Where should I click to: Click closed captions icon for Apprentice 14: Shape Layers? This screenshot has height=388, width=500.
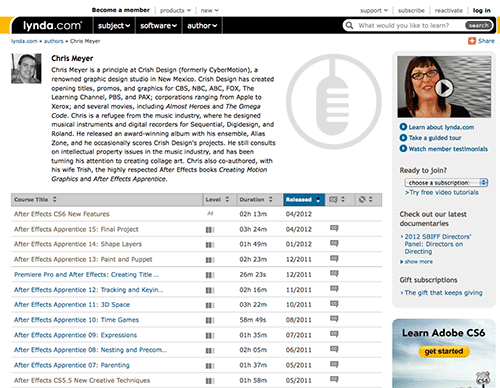(334, 243)
